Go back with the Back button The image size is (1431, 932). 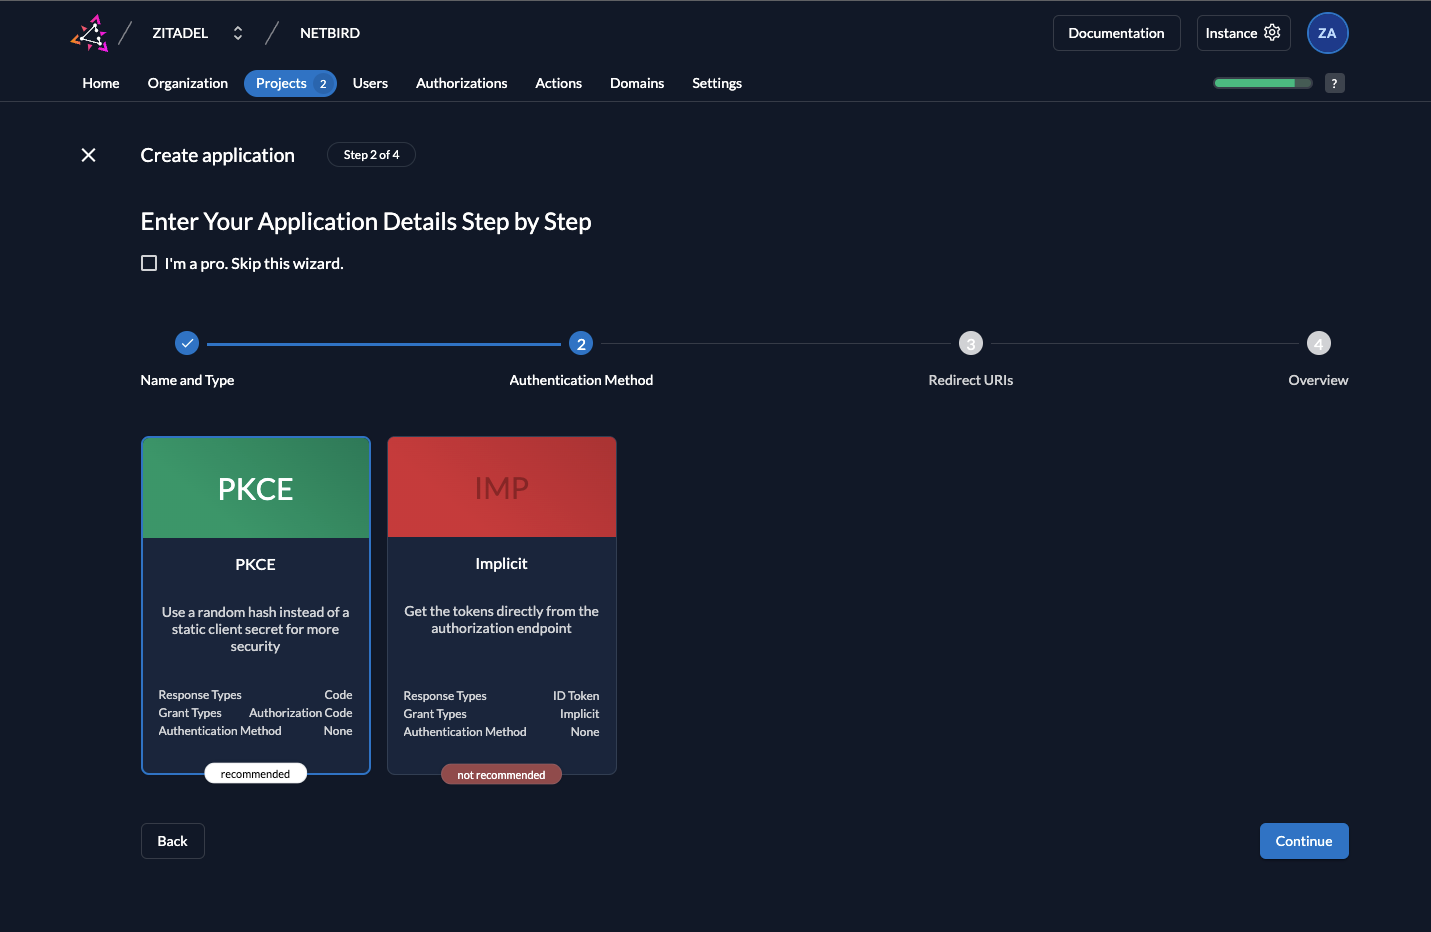(x=172, y=840)
